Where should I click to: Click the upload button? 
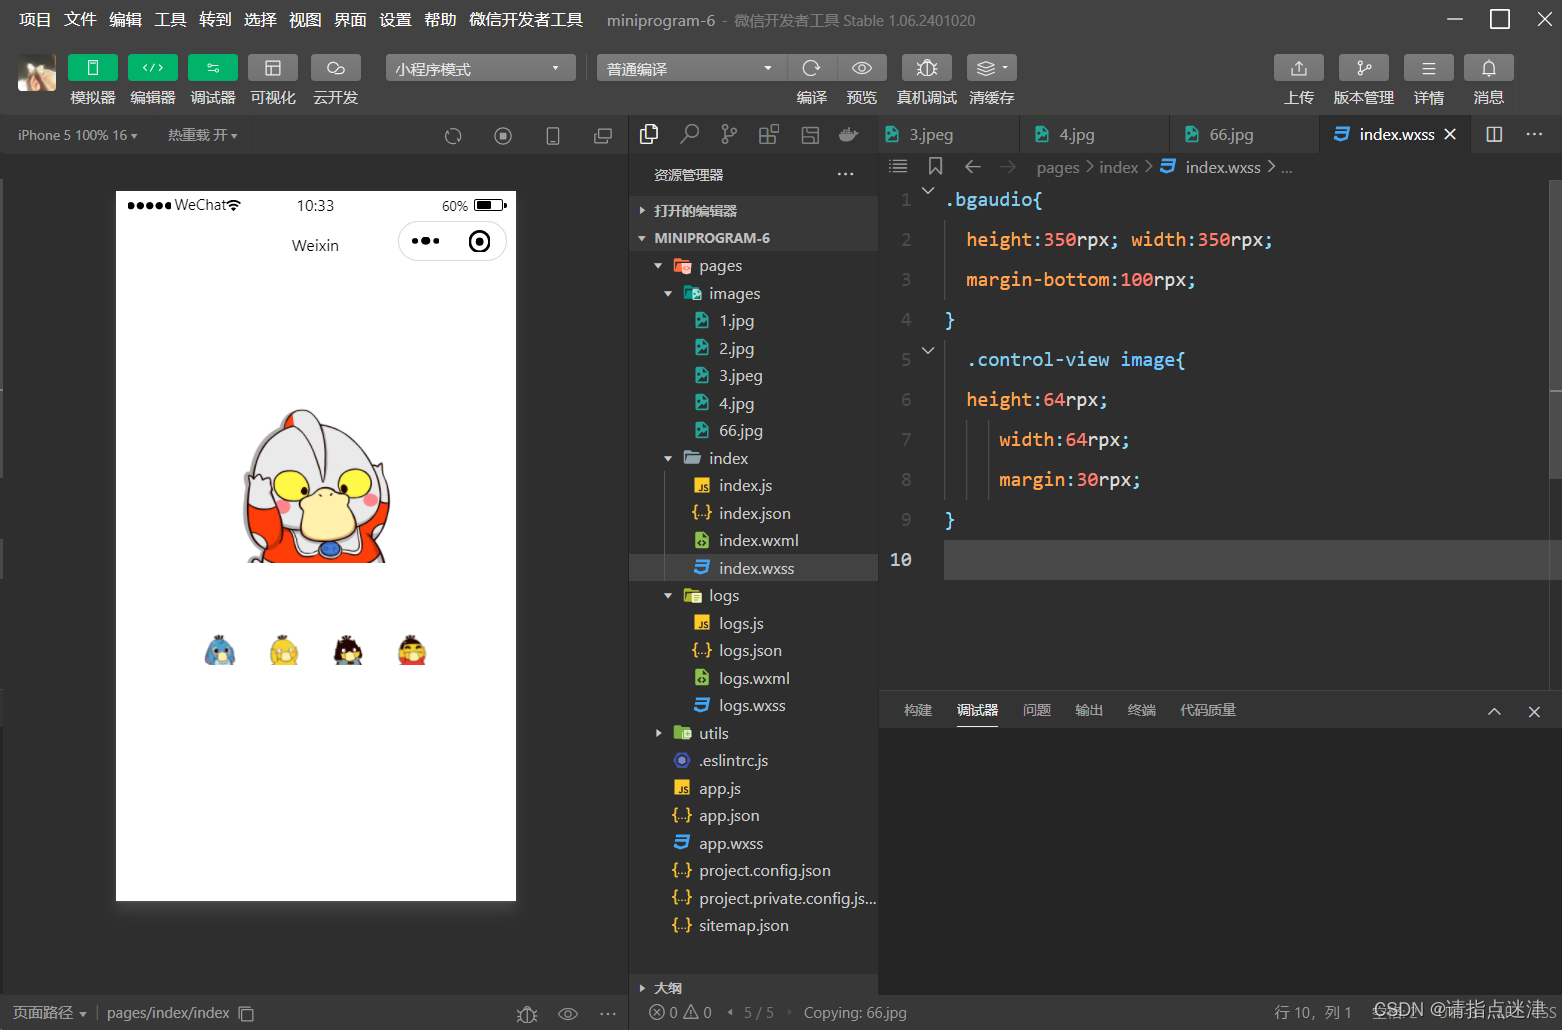click(x=1299, y=68)
